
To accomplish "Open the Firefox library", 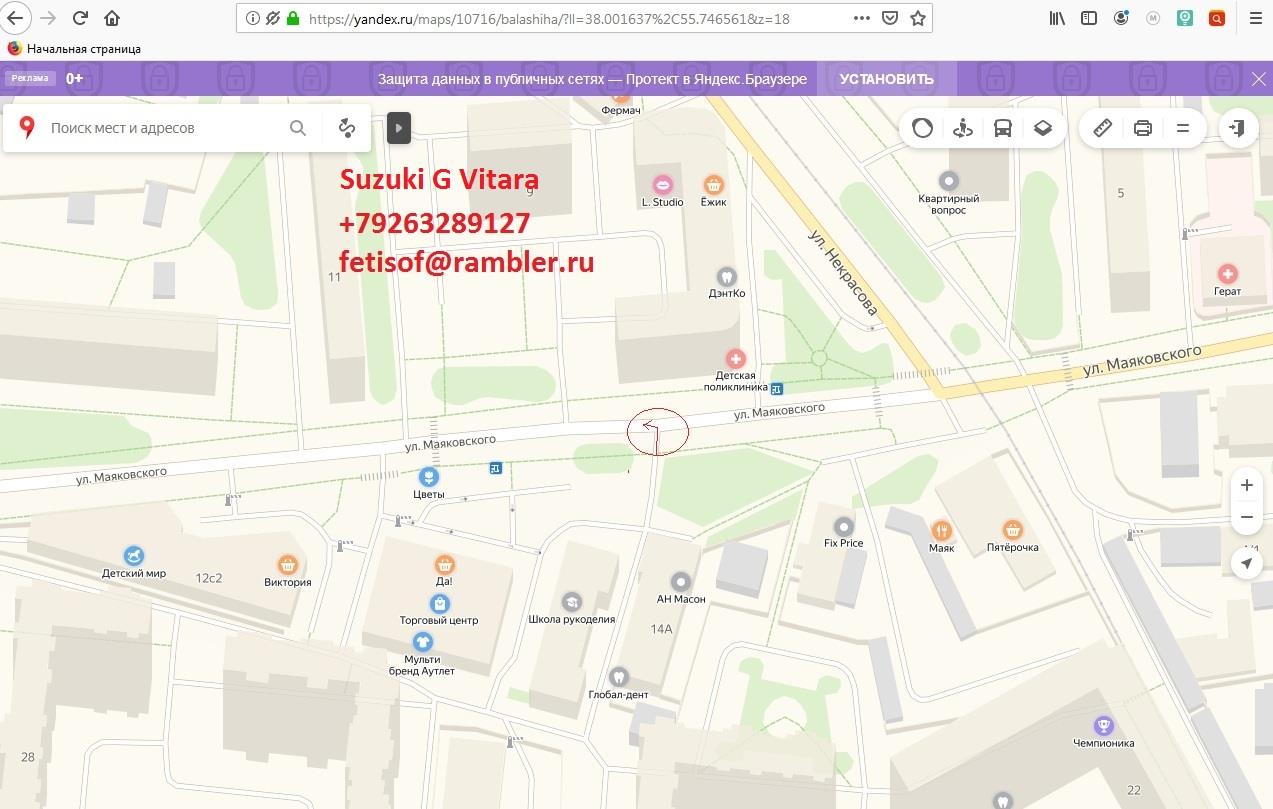I will 1058,18.
